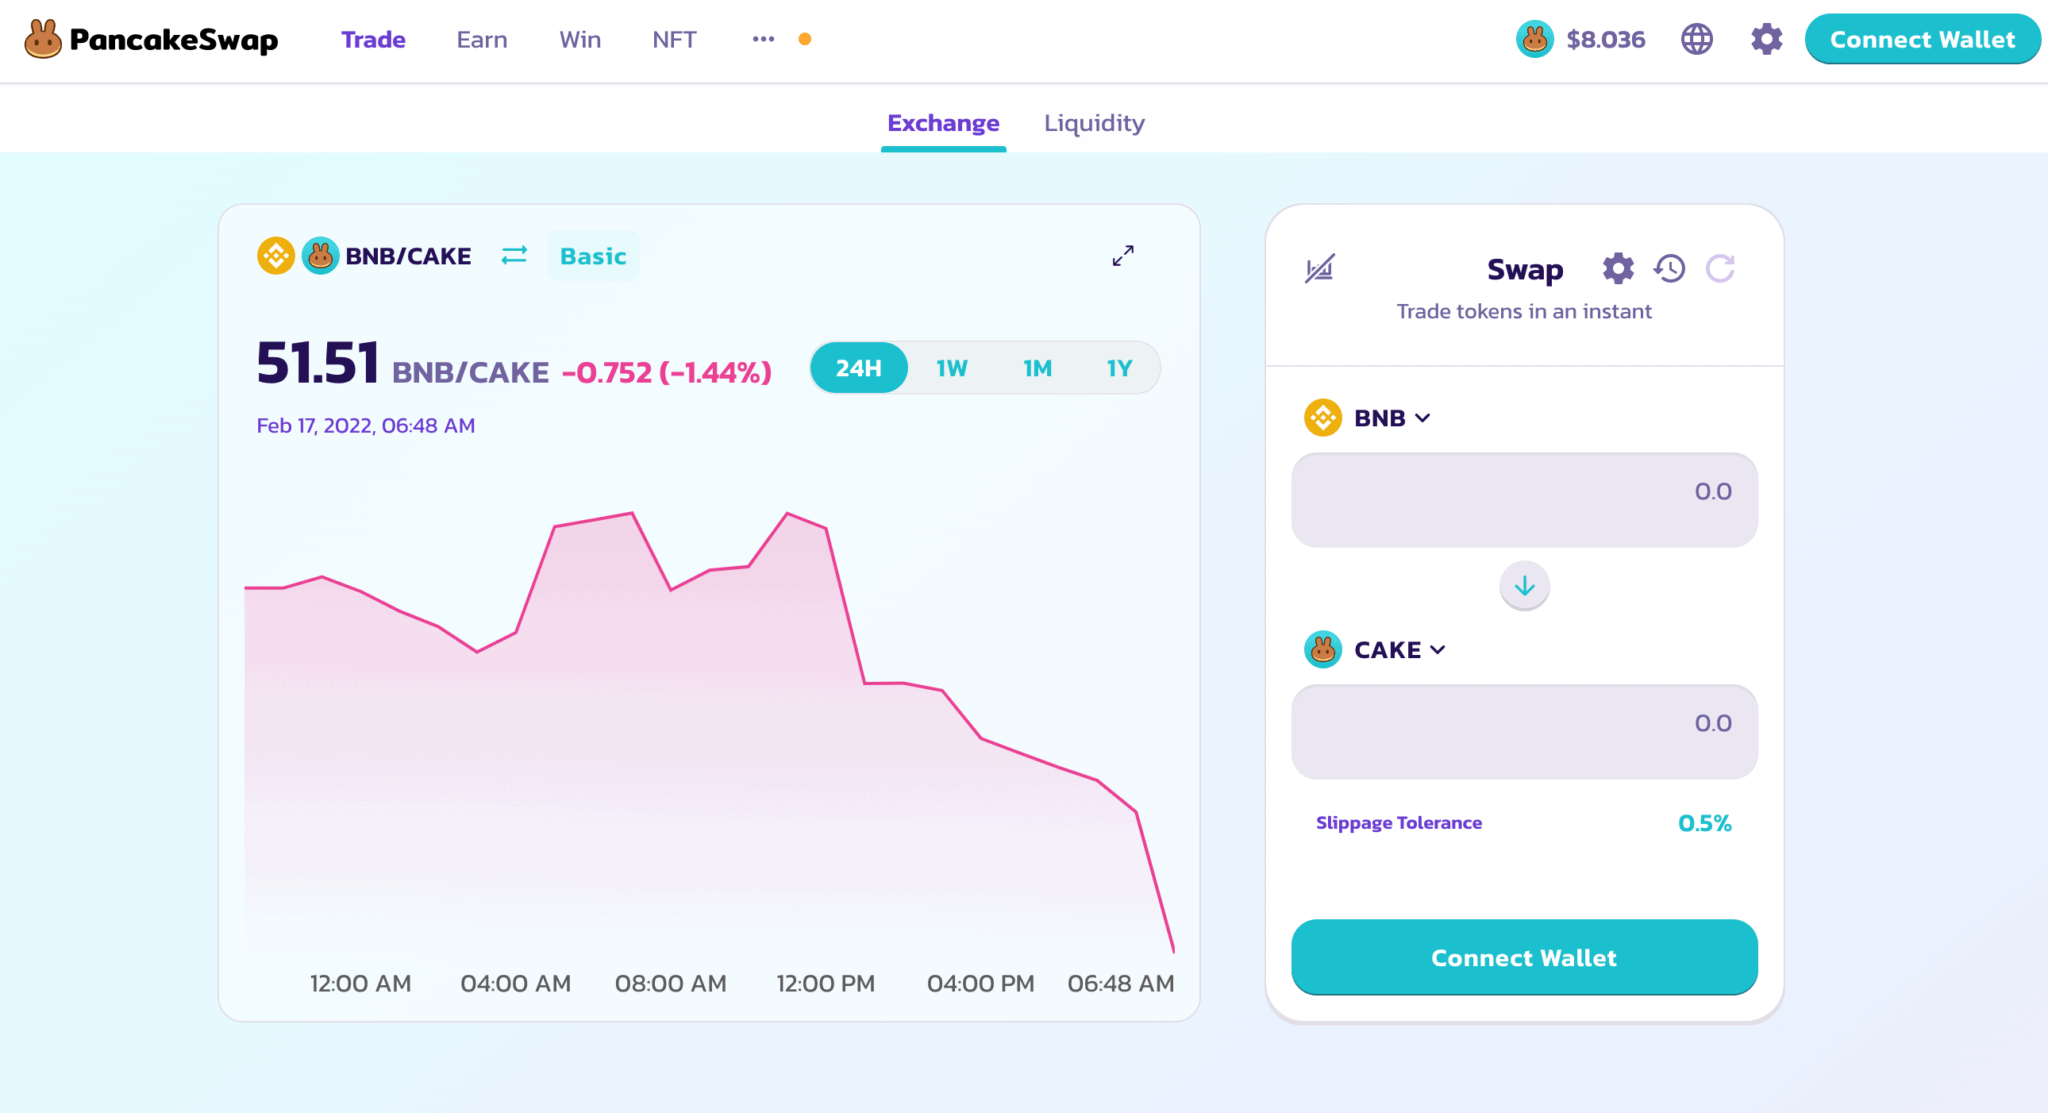Open the Win menu
The image size is (2048, 1113).
click(x=580, y=40)
